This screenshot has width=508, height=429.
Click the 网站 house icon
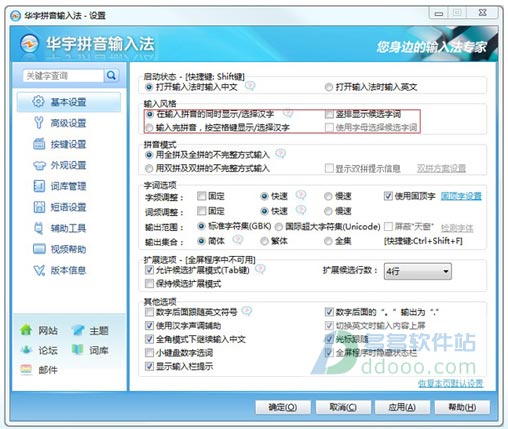click(26, 330)
